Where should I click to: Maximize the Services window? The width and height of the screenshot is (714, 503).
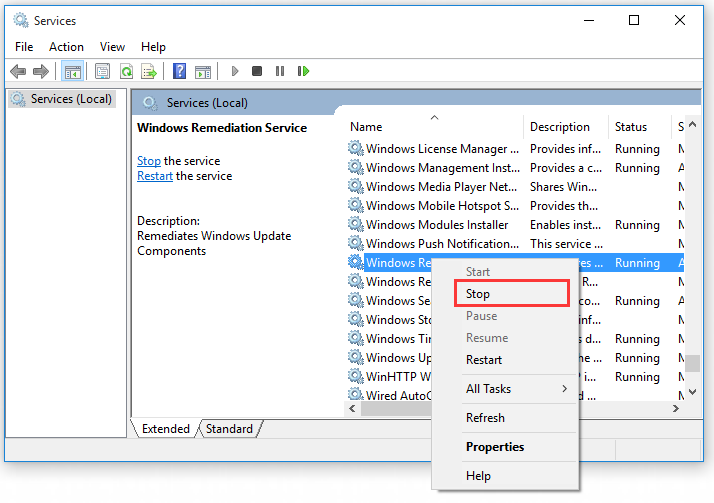633,20
